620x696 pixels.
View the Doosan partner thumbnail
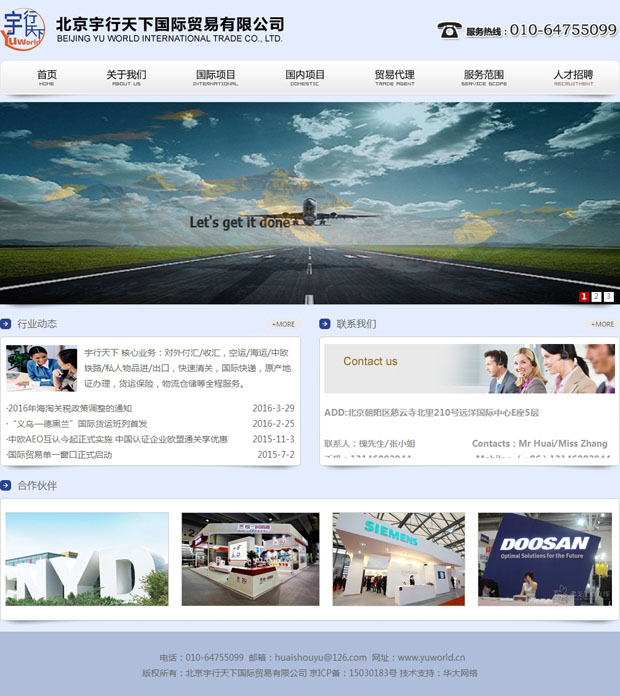(x=544, y=558)
